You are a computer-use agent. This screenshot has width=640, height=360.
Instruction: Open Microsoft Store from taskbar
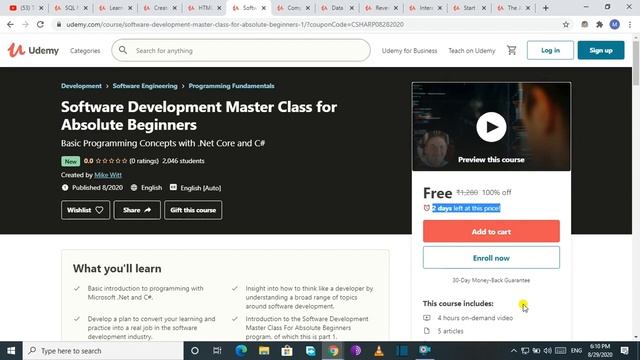(287, 351)
